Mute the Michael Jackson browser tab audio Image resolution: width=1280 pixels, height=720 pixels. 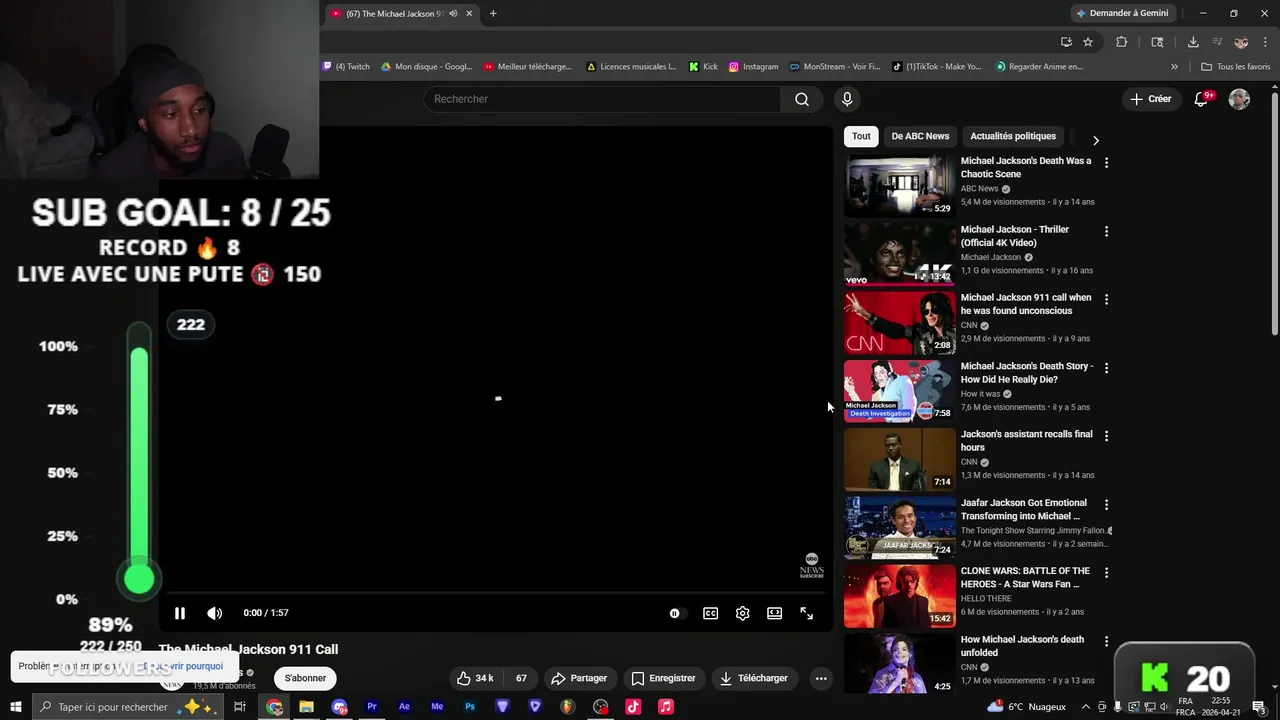[x=453, y=14]
